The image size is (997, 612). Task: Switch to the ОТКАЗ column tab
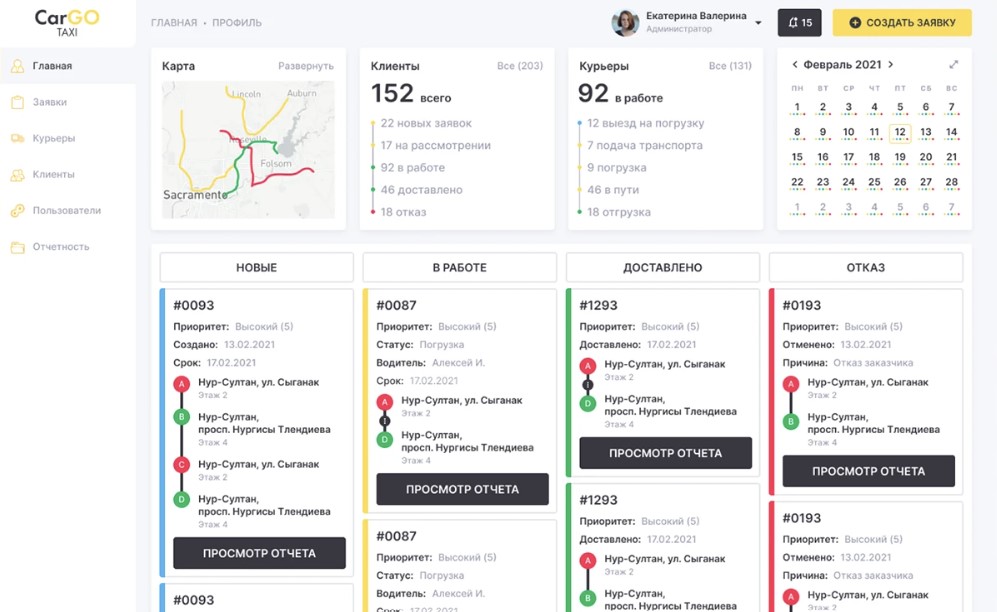(x=866, y=268)
